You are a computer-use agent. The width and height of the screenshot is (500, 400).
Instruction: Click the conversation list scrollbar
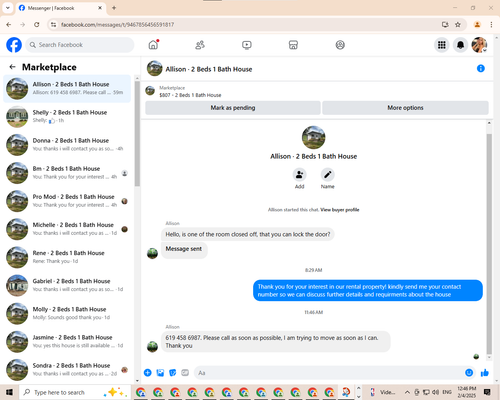tap(137, 133)
